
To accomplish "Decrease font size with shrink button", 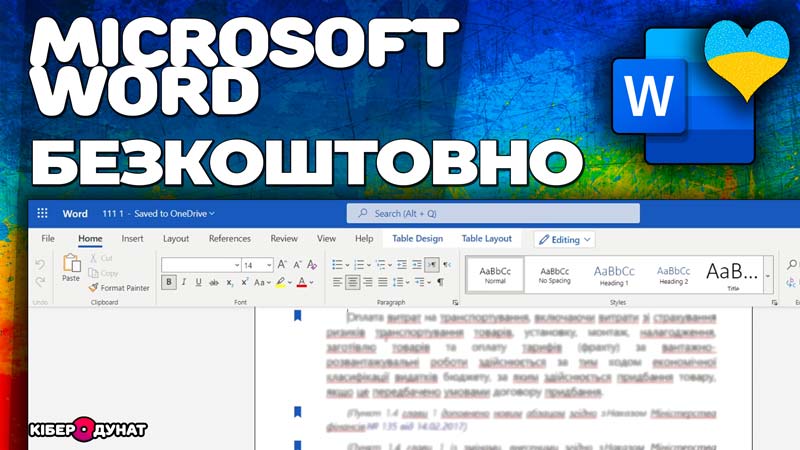I will pos(297,264).
